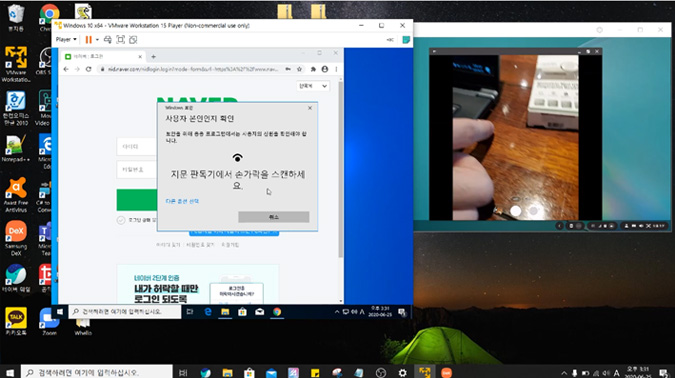Screen dimensions: 675x378
Task: Open the Avast Free Antivirus desktop icon
Action: click(16, 195)
